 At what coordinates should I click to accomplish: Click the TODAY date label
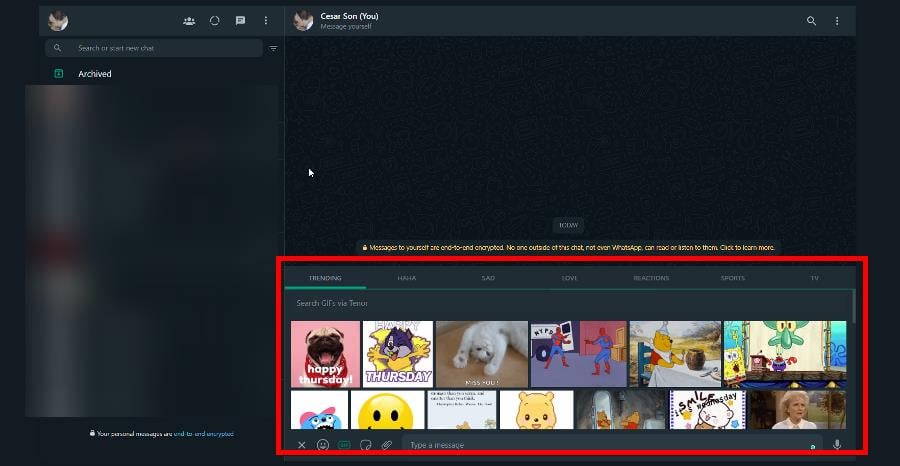[x=568, y=226]
